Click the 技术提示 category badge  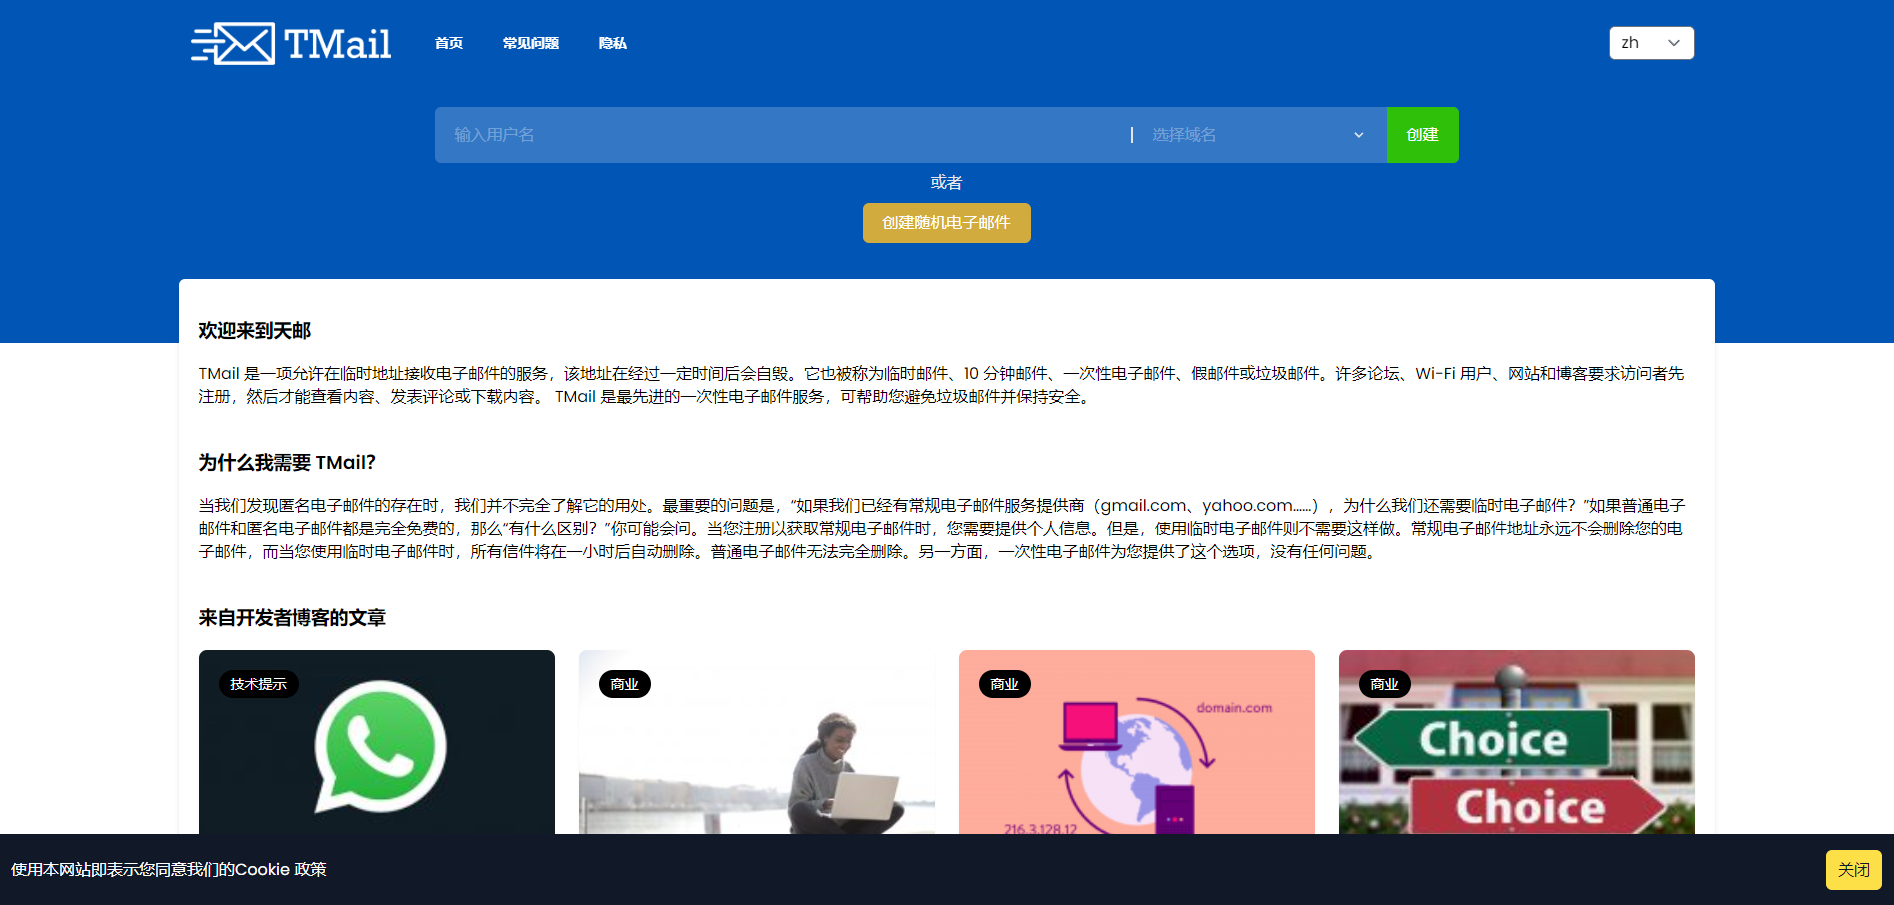click(x=256, y=684)
